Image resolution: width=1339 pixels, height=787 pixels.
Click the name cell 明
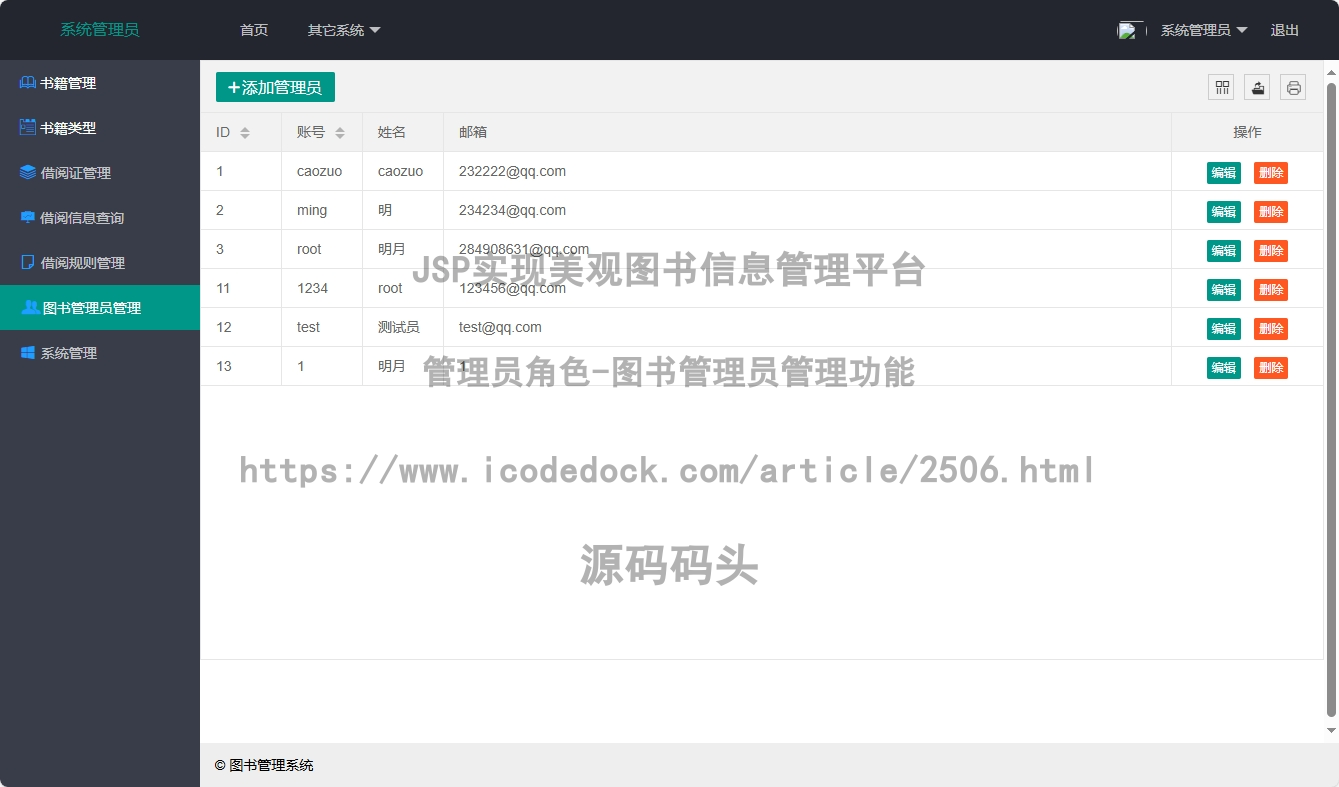point(403,210)
